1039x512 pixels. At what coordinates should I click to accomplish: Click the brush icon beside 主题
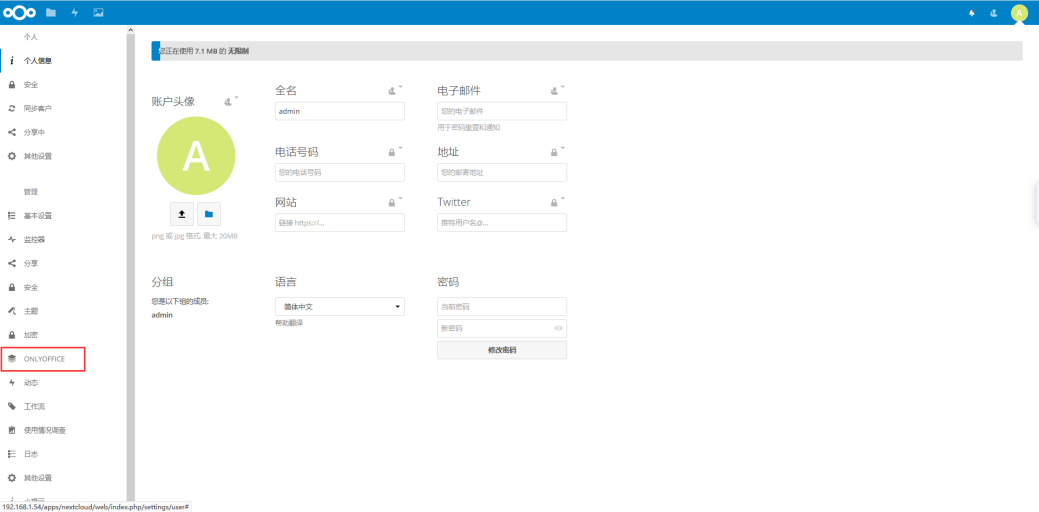point(11,311)
